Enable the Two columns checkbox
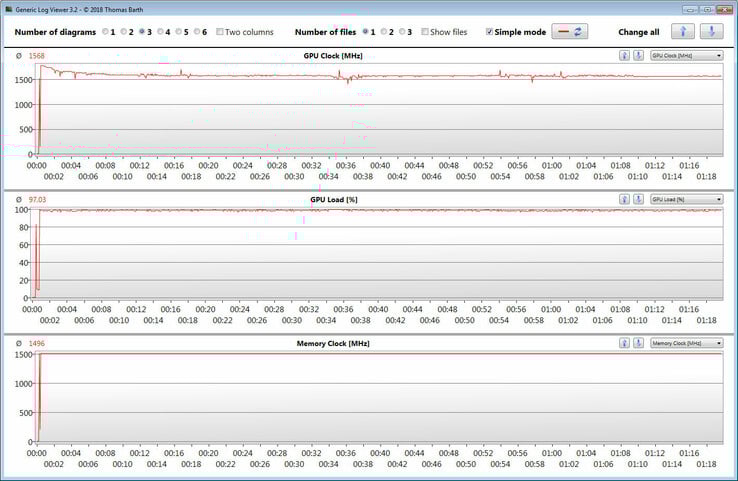 (x=220, y=32)
